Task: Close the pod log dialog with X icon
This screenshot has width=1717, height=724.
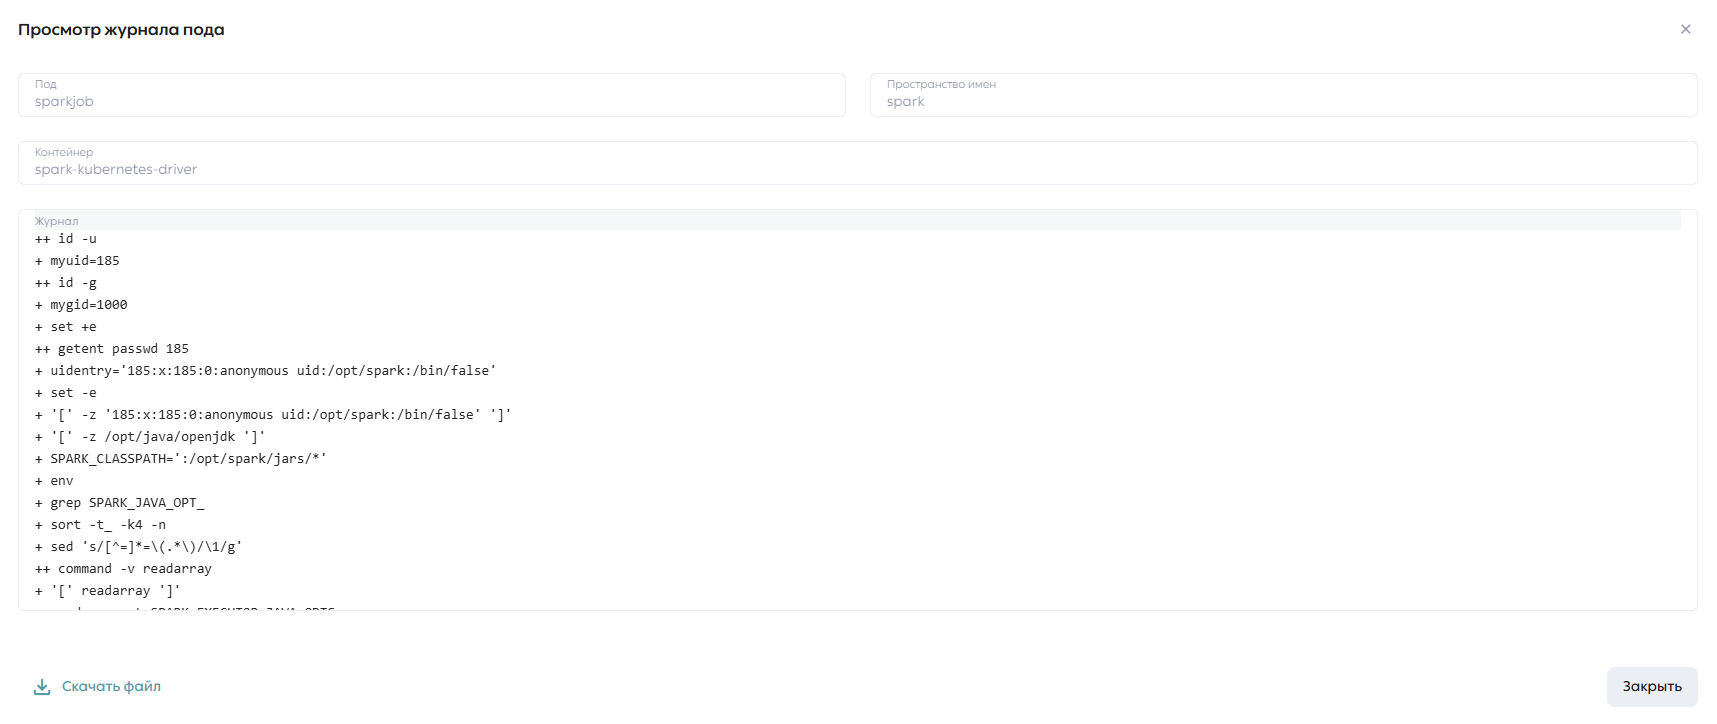Action: coord(1685,29)
